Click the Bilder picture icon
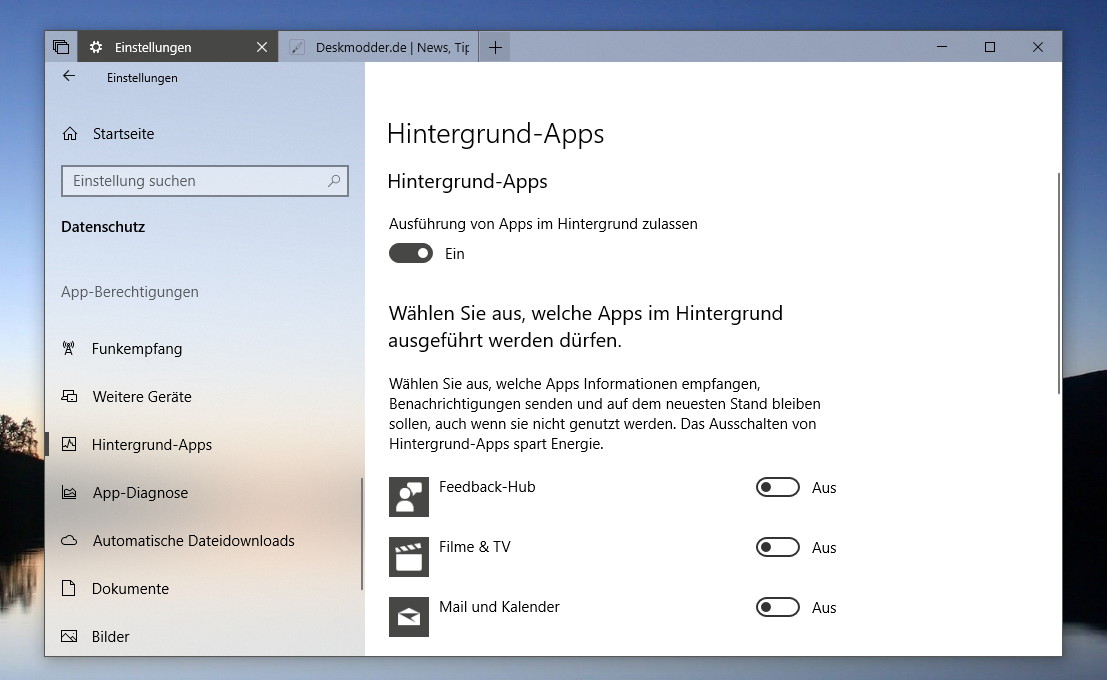This screenshot has height=680, width=1107. point(69,636)
